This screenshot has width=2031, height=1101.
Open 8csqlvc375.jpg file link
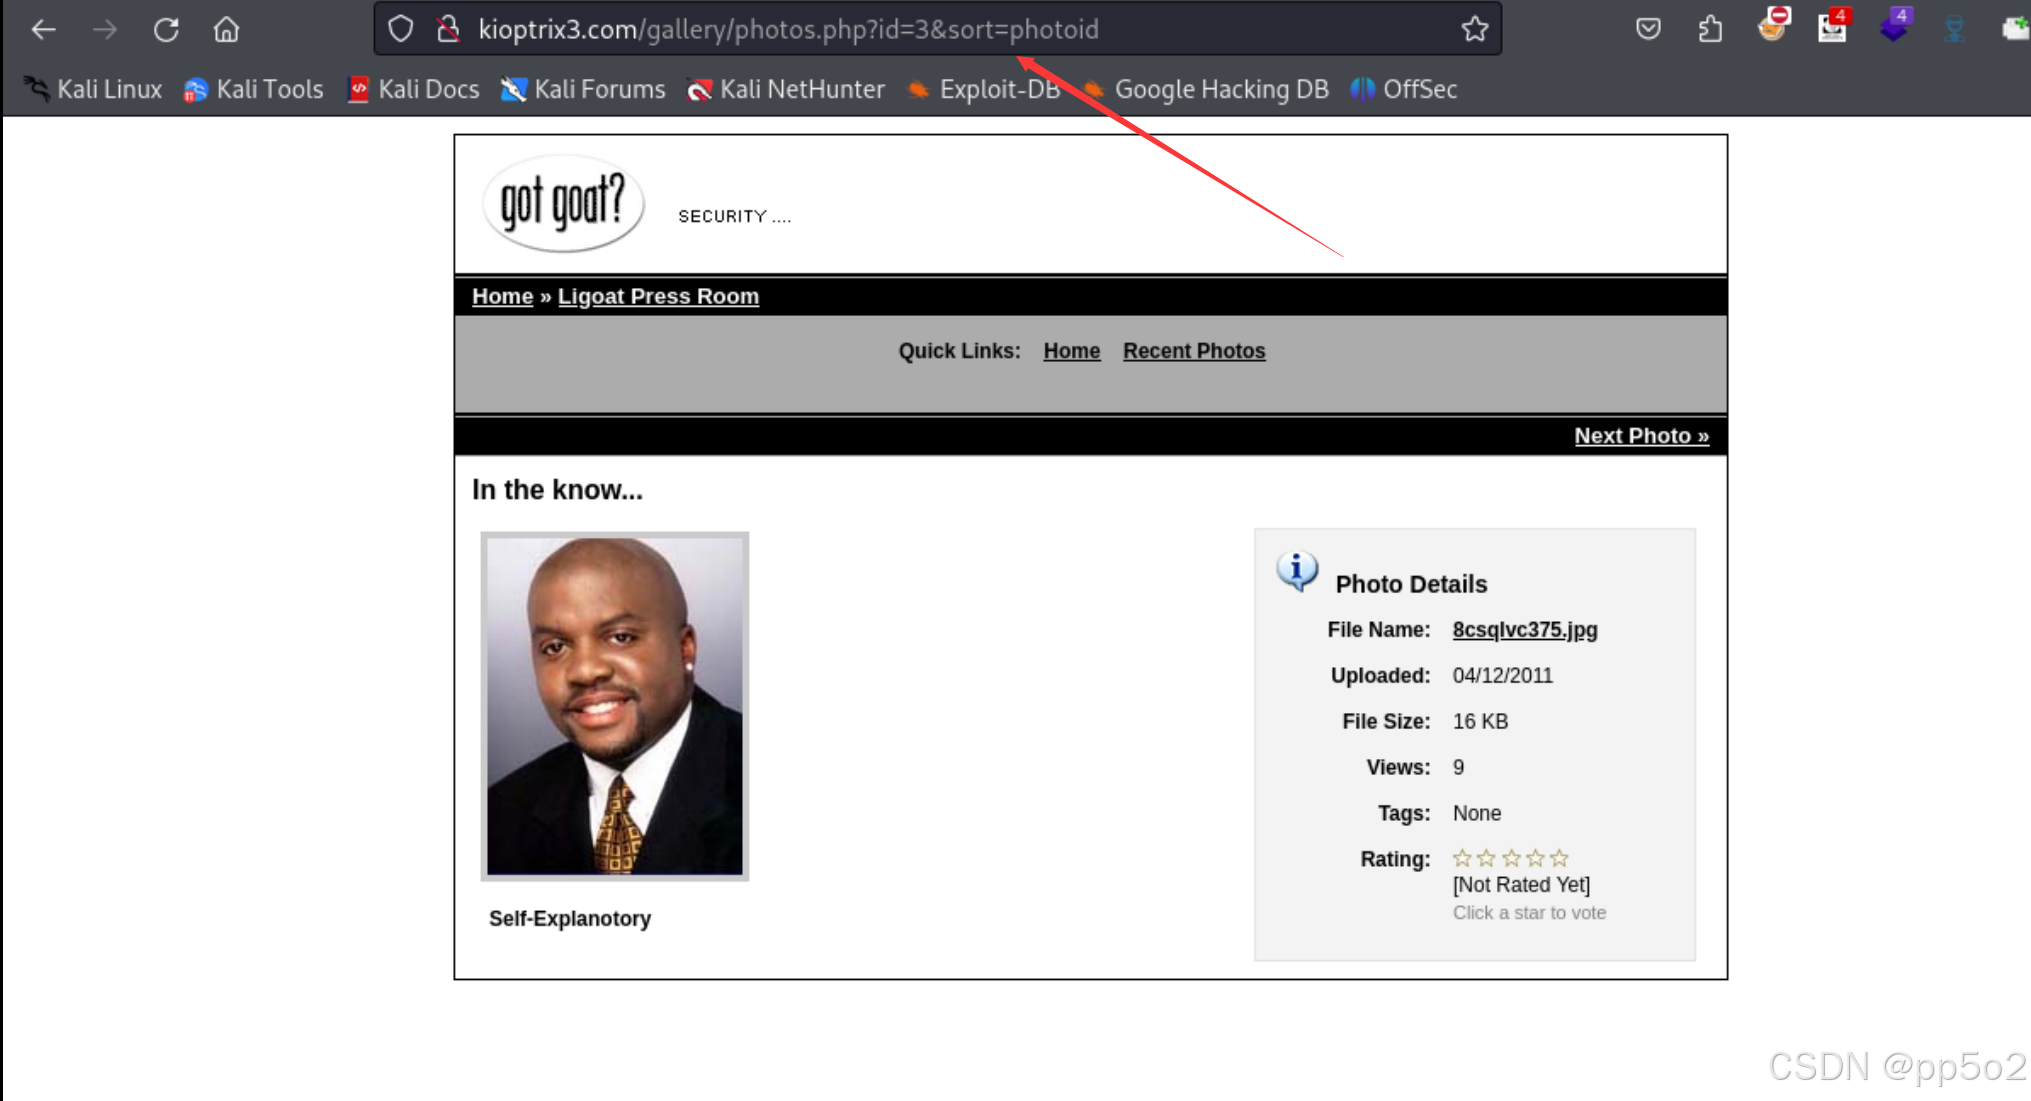(x=1524, y=630)
